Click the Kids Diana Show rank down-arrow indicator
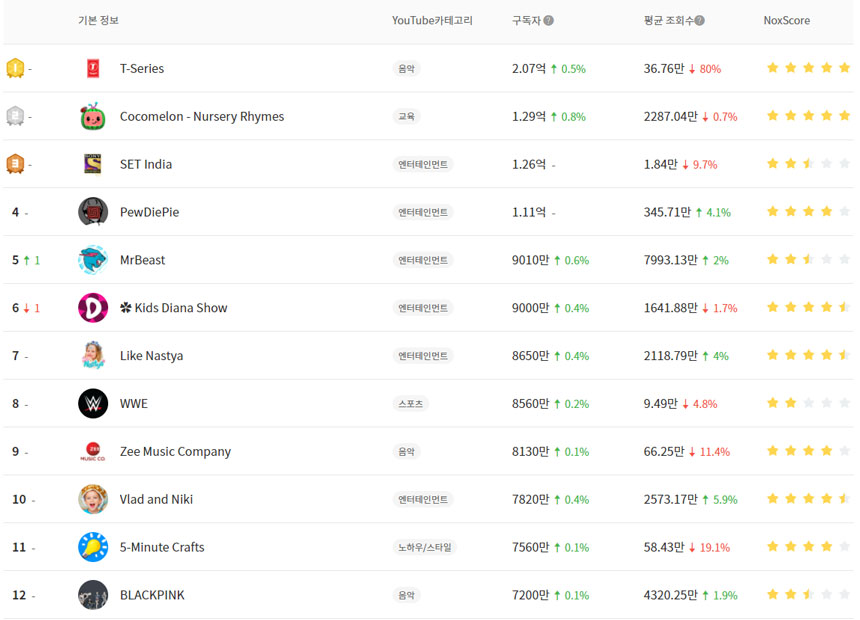The height and width of the screenshot is (620, 860). pyautogui.click(x=26, y=308)
